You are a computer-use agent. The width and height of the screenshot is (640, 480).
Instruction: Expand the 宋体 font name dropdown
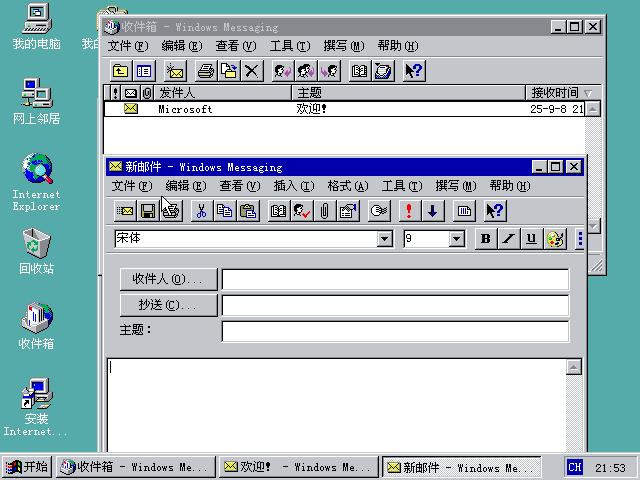click(384, 239)
